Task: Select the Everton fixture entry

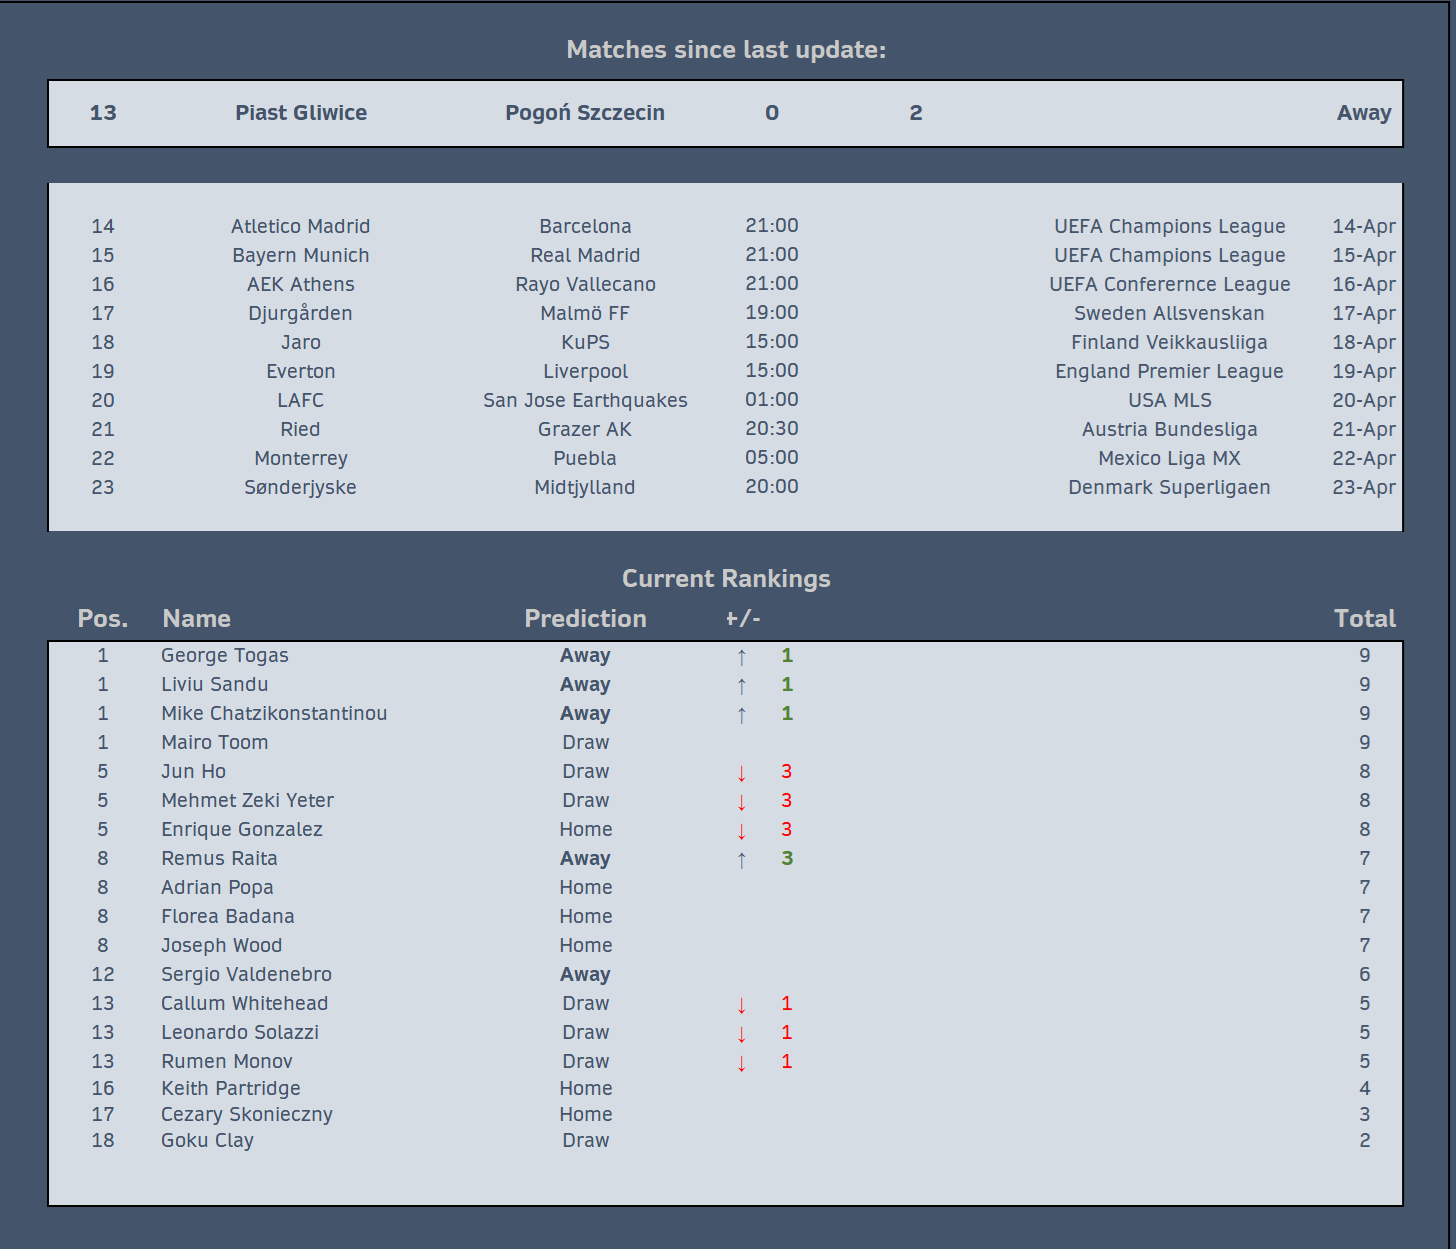Action: pyautogui.click(x=301, y=371)
